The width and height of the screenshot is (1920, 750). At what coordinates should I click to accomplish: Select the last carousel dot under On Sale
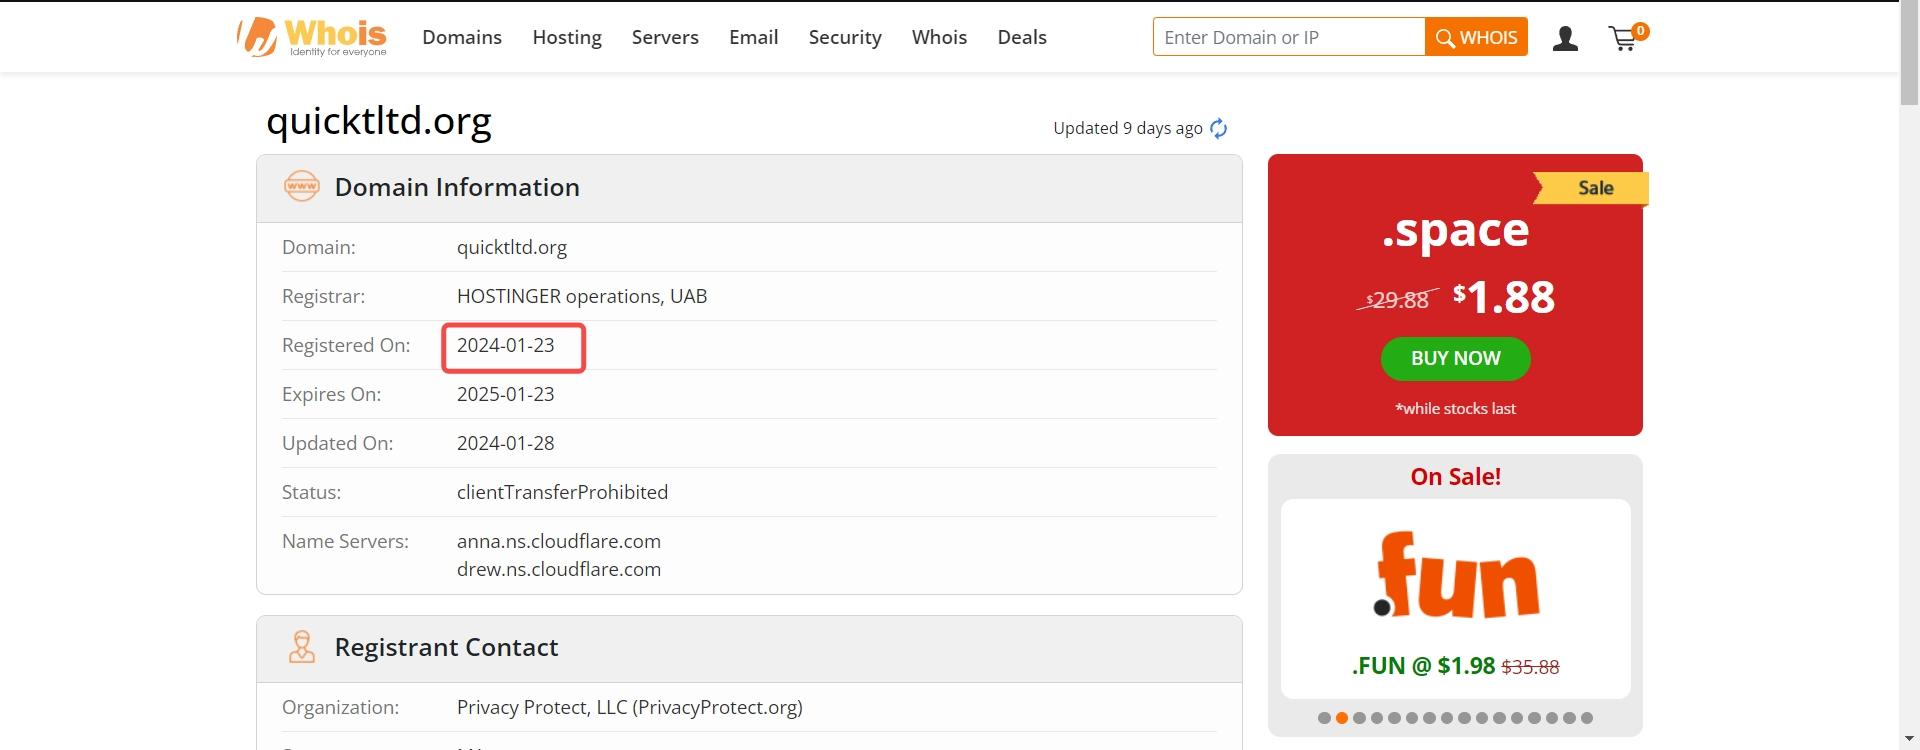point(1587,718)
